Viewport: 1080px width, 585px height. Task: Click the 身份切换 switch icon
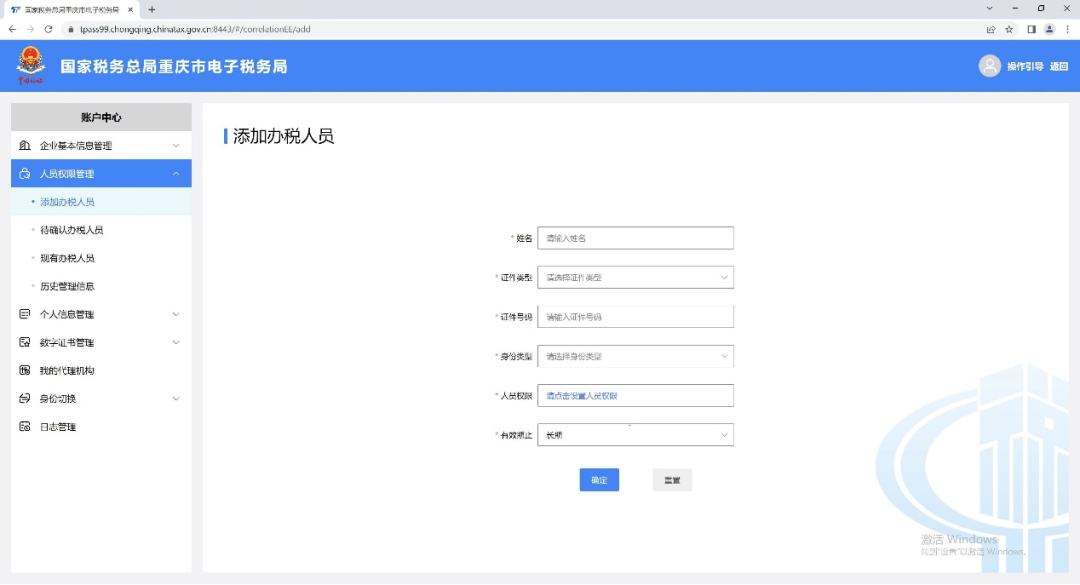[x=25, y=399]
